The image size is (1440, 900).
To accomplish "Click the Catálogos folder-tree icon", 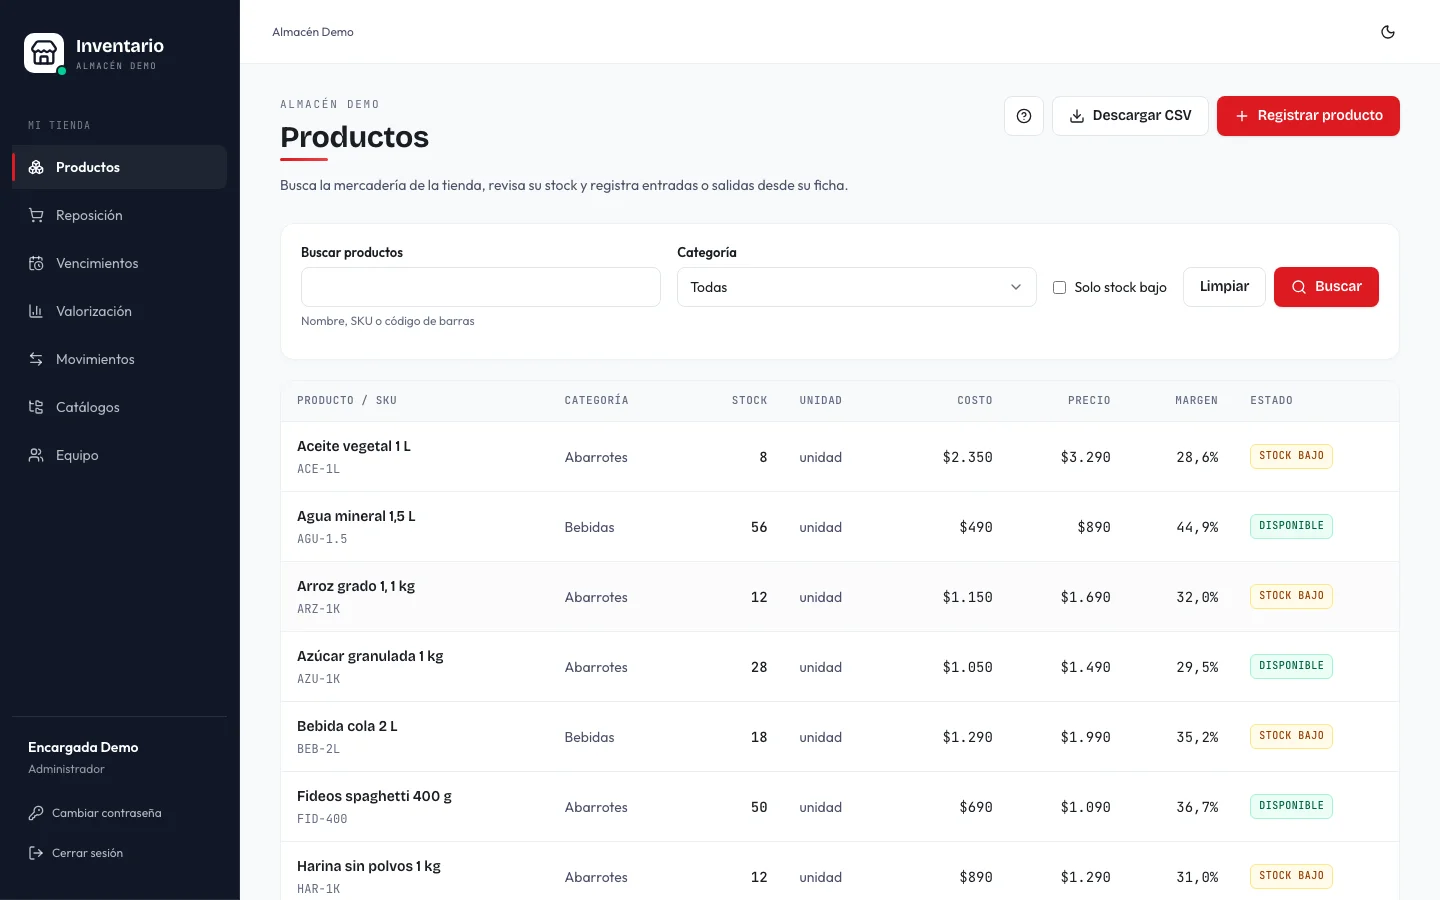I will tap(36, 407).
